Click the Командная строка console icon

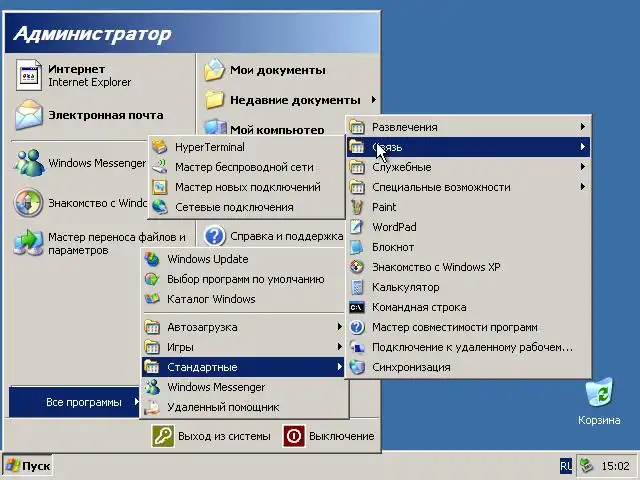pyautogui.click(x=357, y=307)
